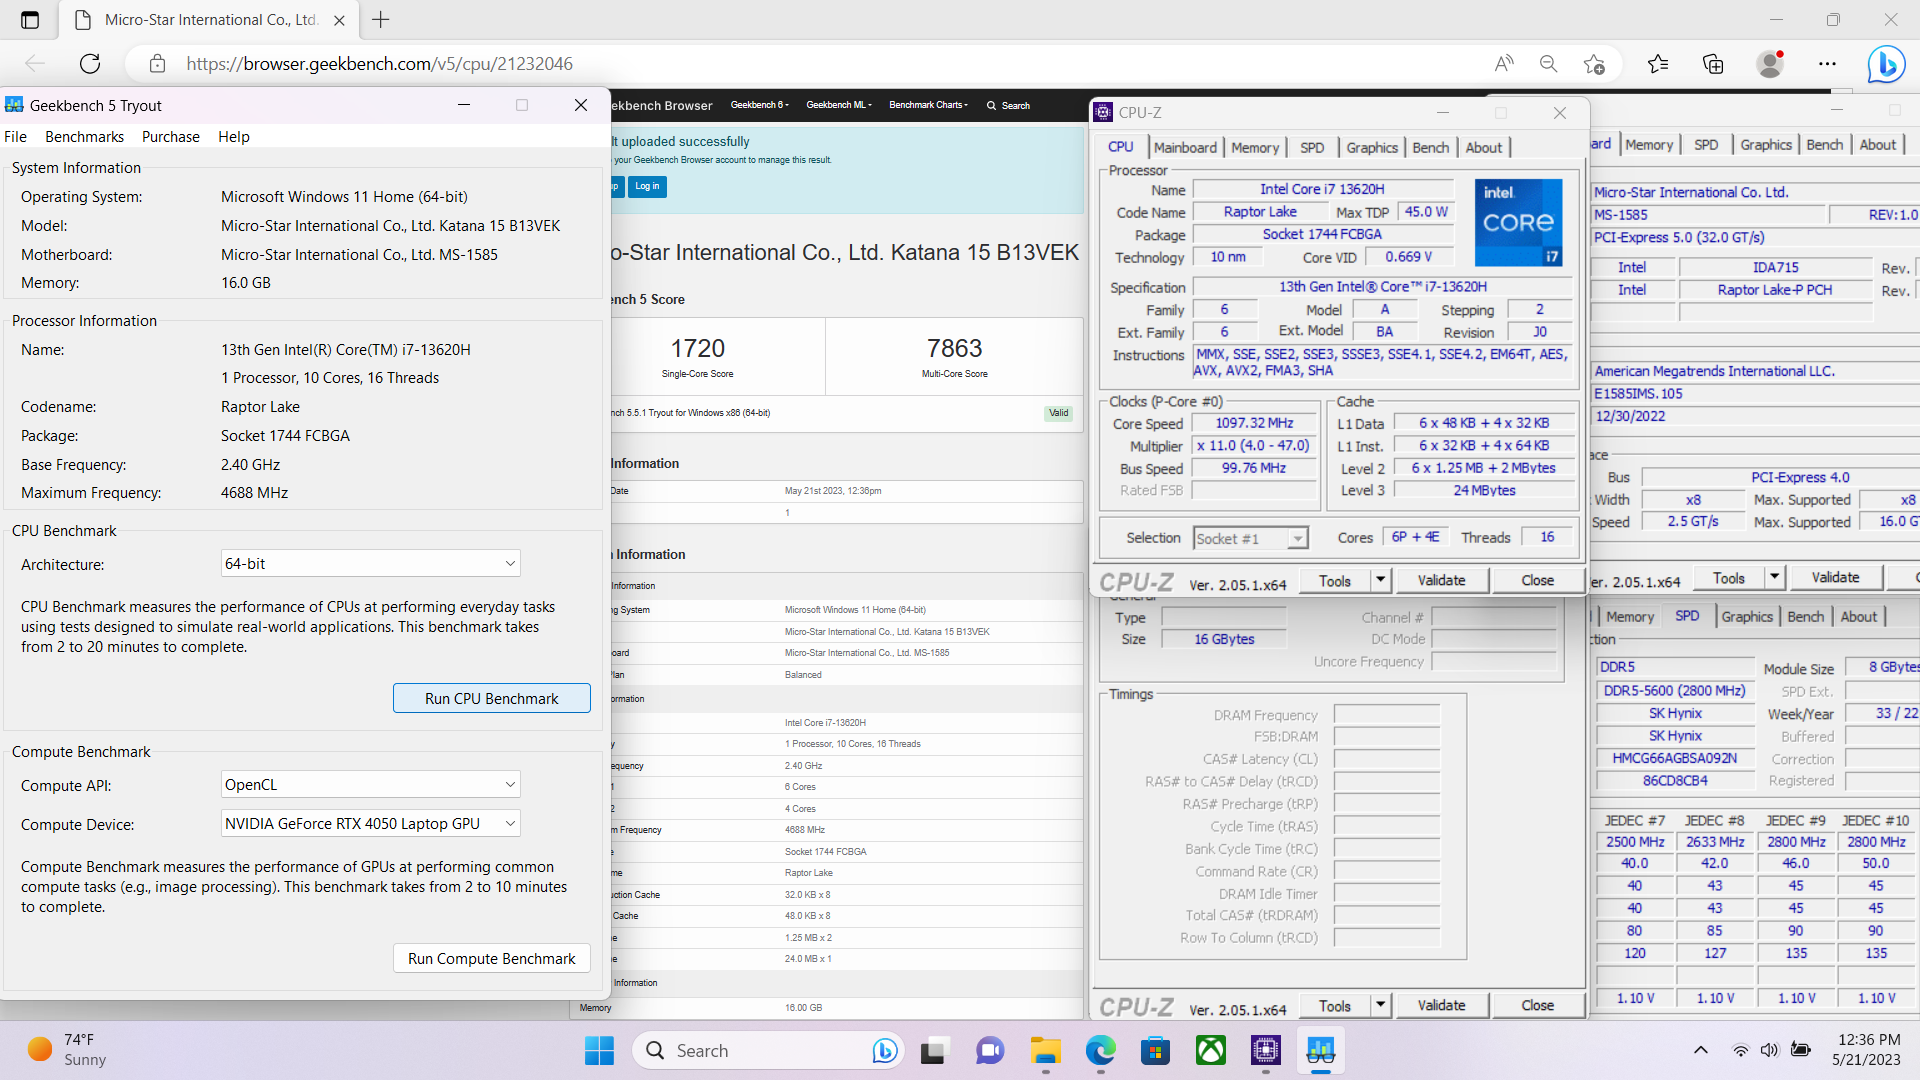The height and width of the screenshot is (1080, 1920).
Task: Open Microsoft Store from taskbar
Action: point(1156,1051)
